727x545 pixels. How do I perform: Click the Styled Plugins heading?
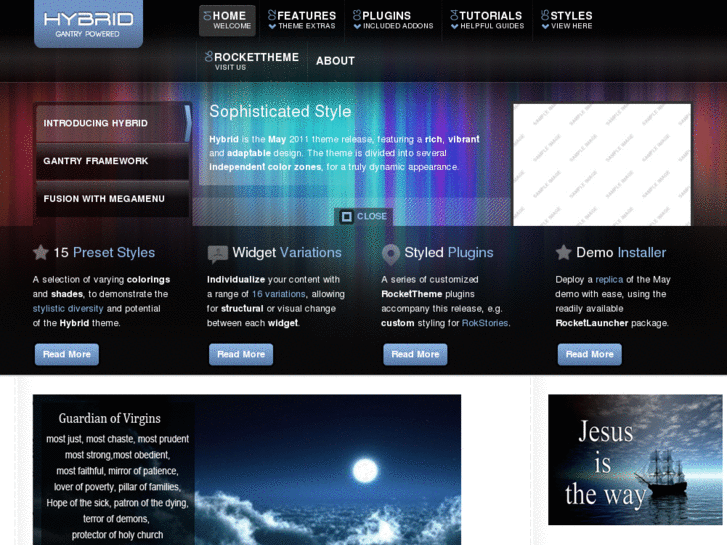click(x=449, y=252)
